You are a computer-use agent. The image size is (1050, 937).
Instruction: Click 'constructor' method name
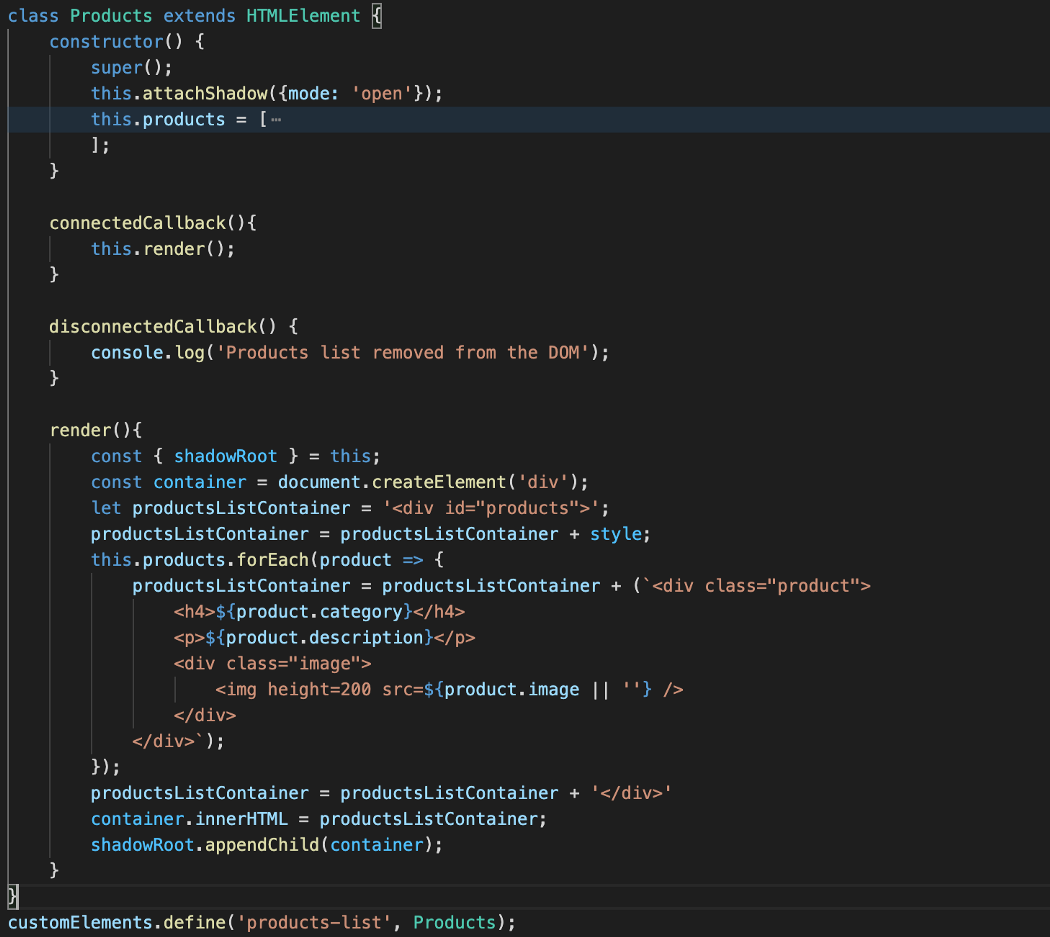tap(106, 42)
